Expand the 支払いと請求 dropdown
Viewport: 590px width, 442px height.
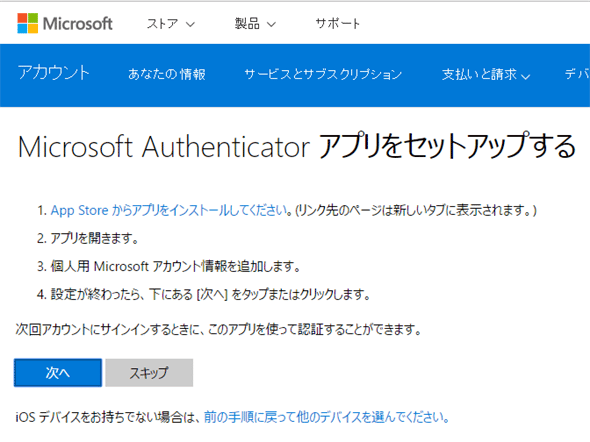(486, 74)
